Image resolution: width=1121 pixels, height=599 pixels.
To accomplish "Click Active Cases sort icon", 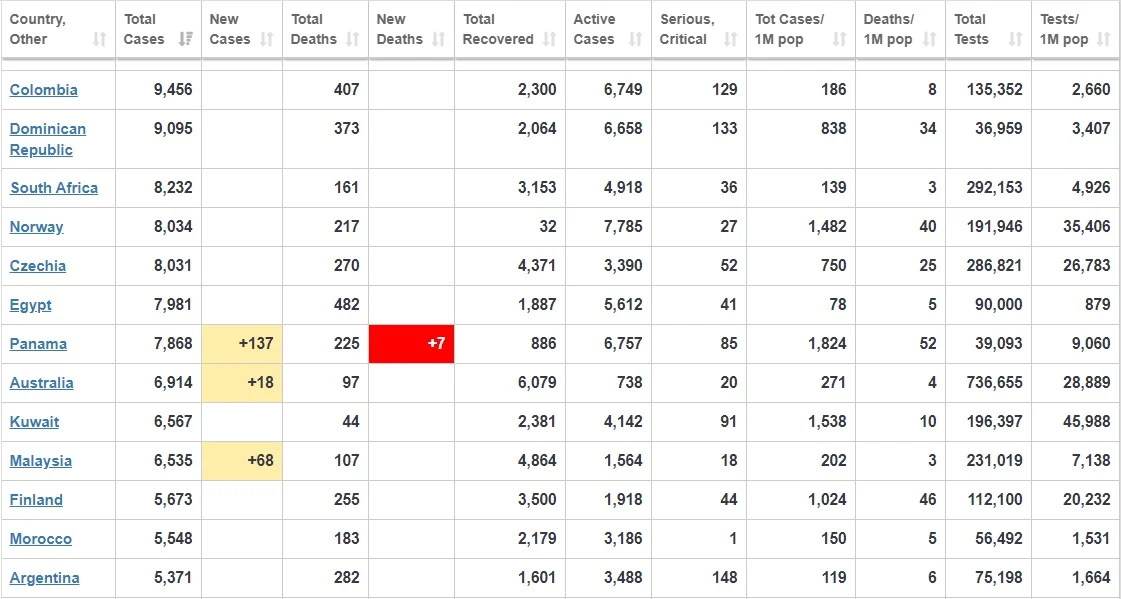I will (635, 40).
